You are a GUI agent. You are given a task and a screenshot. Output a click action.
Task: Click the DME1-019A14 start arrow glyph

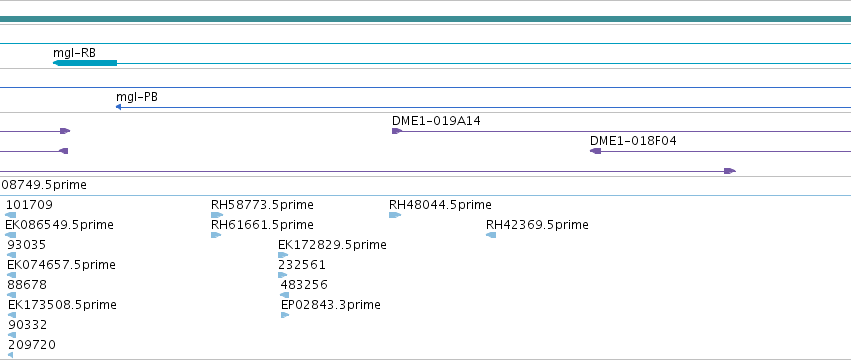[397, 131]
